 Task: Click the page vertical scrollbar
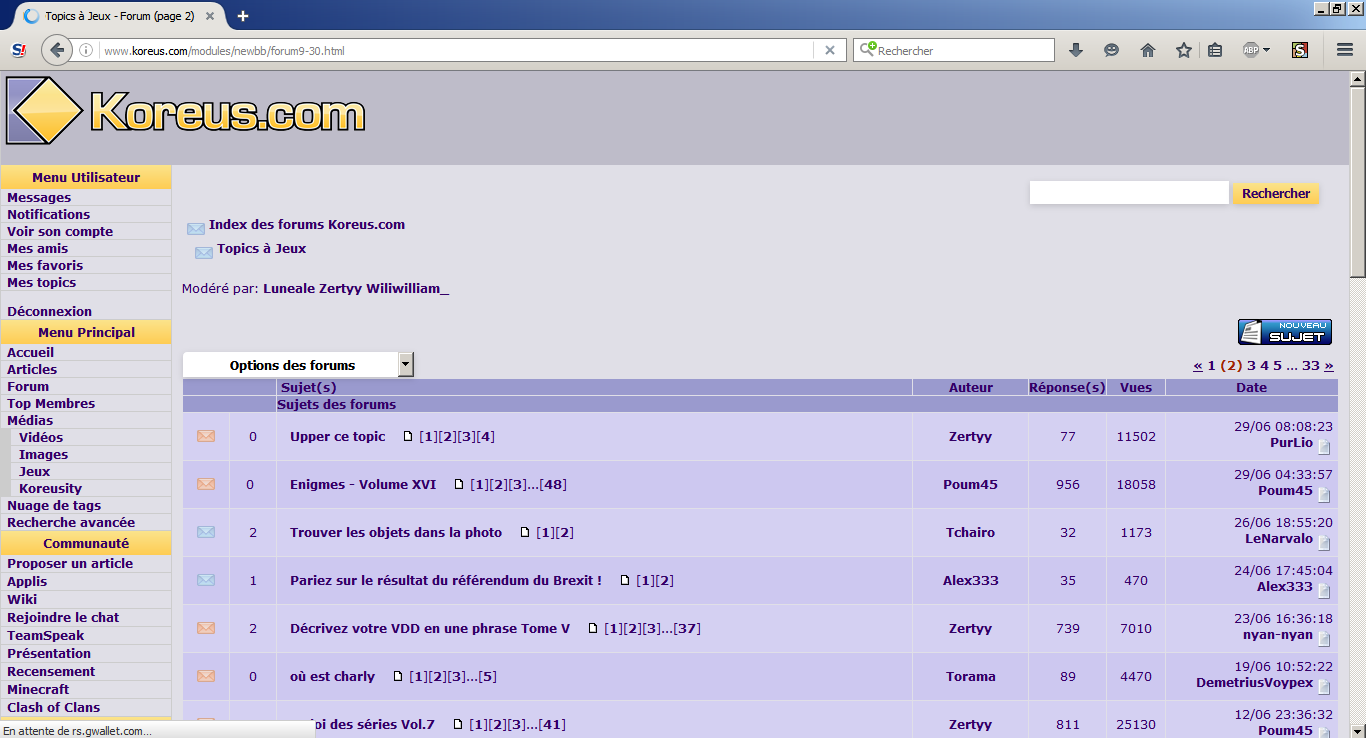(x=1357, y=400)
